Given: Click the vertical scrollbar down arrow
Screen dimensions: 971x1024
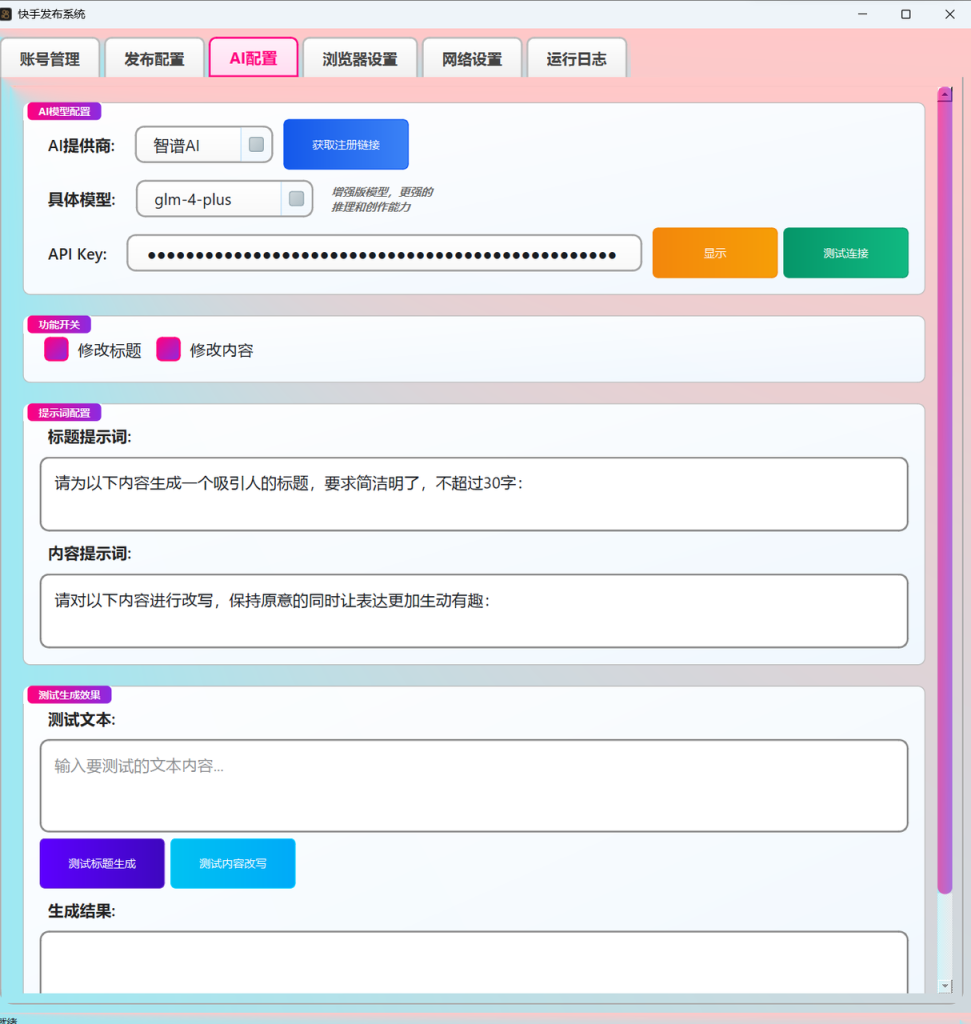Looking at the screenshot, I should (945, 985).
